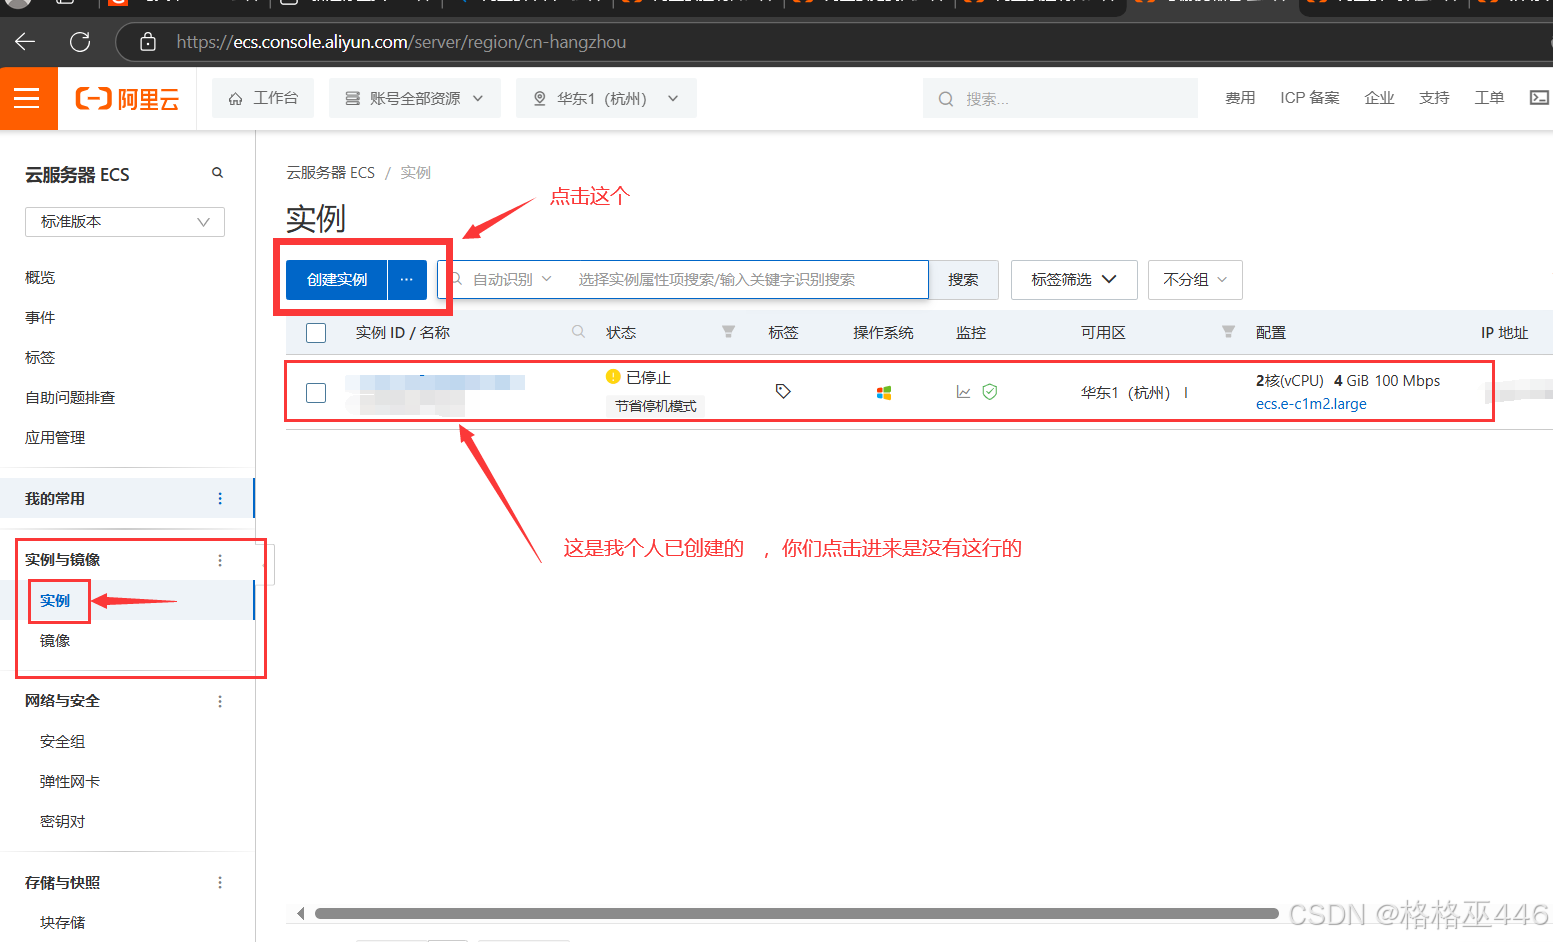Open 概览 in the sidebar
1553x942 pixels.
click(x=40, y=278)
